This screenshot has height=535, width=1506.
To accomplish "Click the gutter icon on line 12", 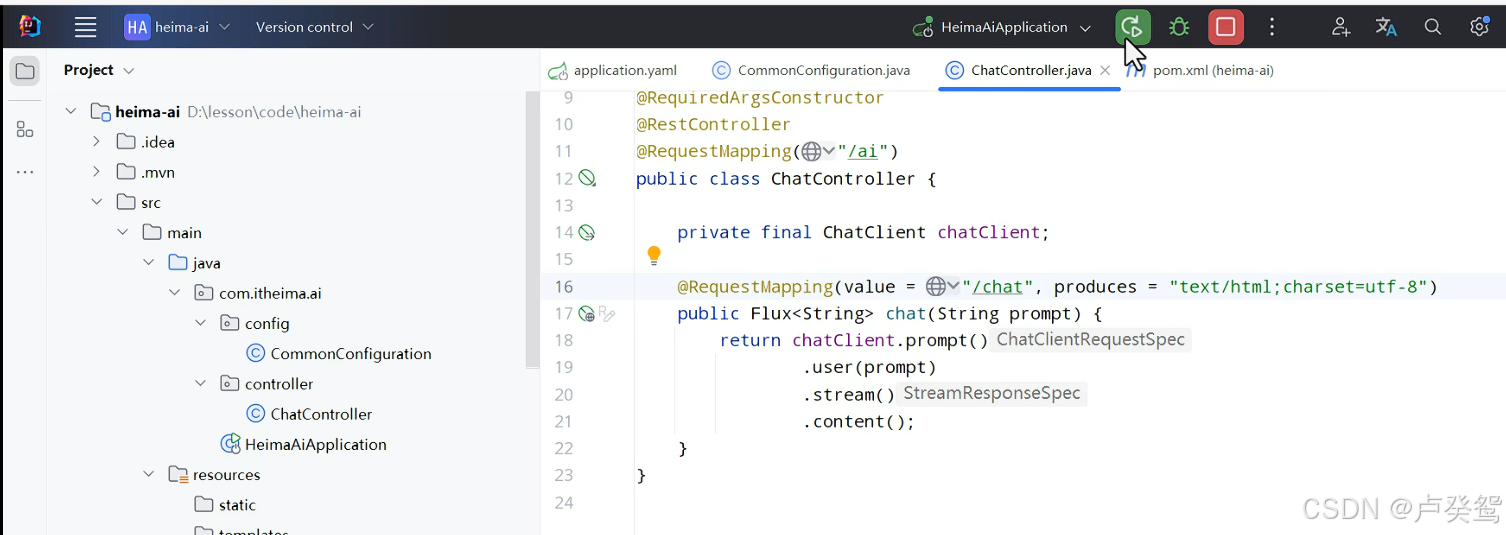I will click(588, 178).
